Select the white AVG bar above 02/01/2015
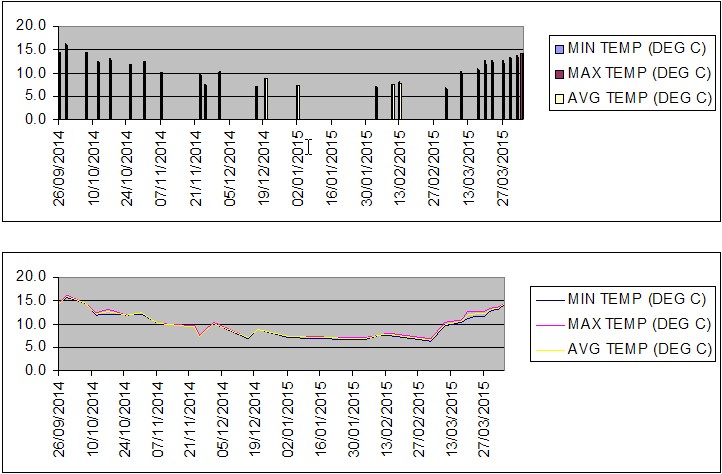The height and width of the screenshot is (474, 722). (298, 102)
